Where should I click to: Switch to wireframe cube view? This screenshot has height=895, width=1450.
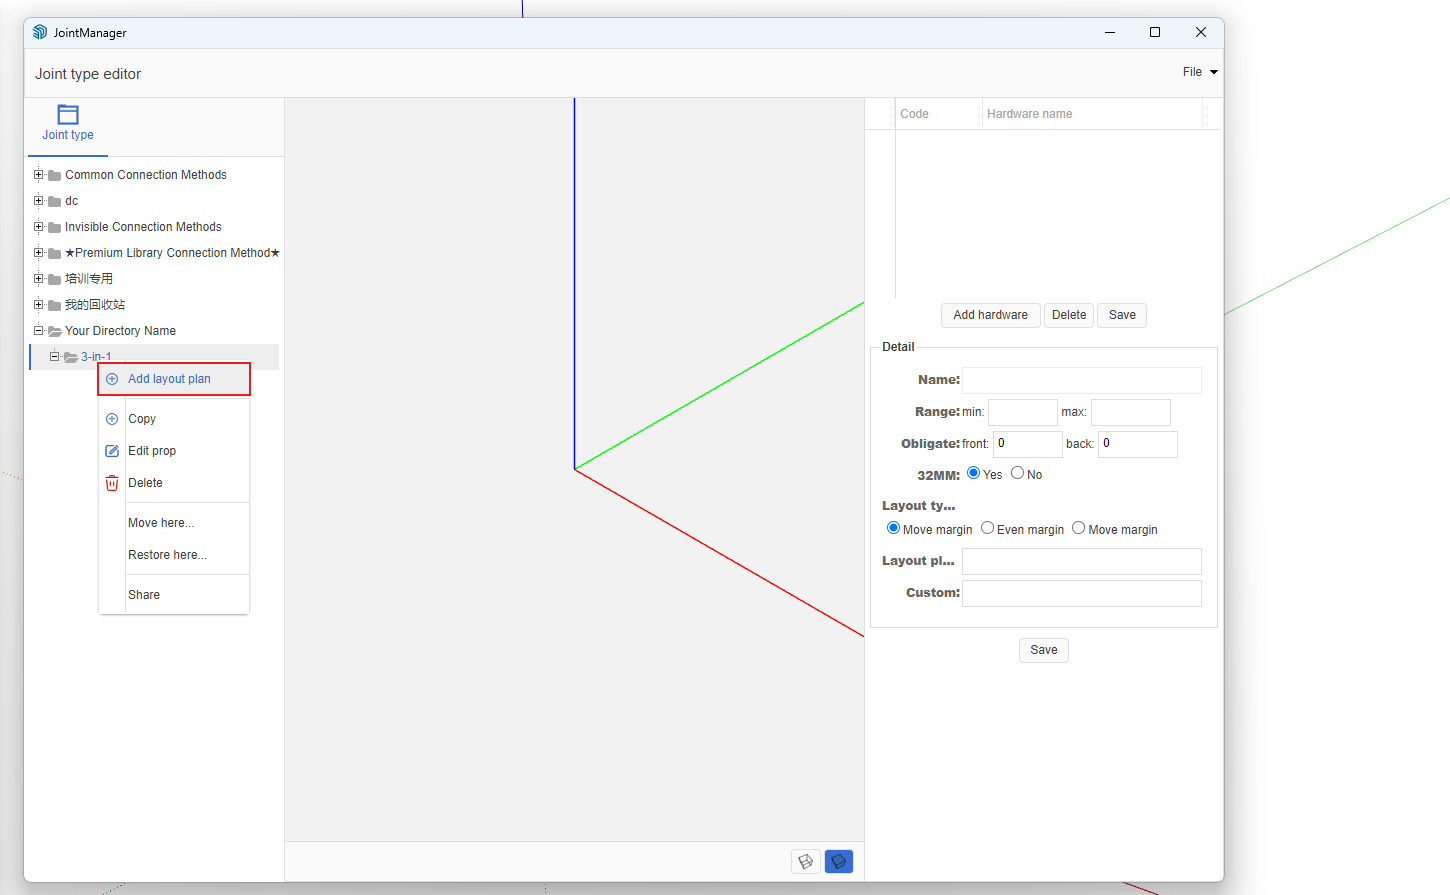pos(806,861)
